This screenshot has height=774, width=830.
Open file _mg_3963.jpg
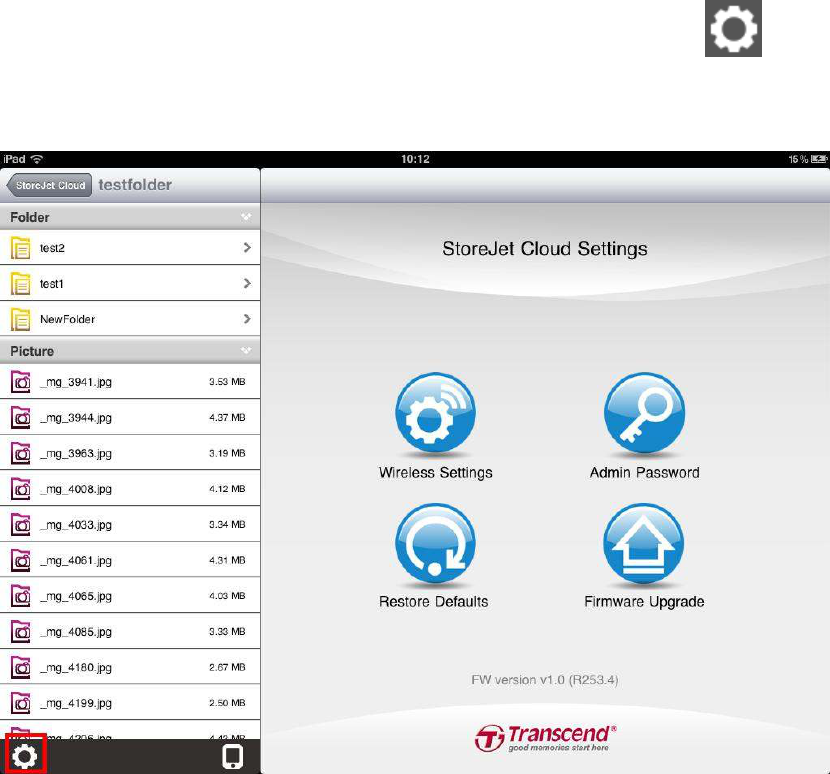[x=130, y=453]
